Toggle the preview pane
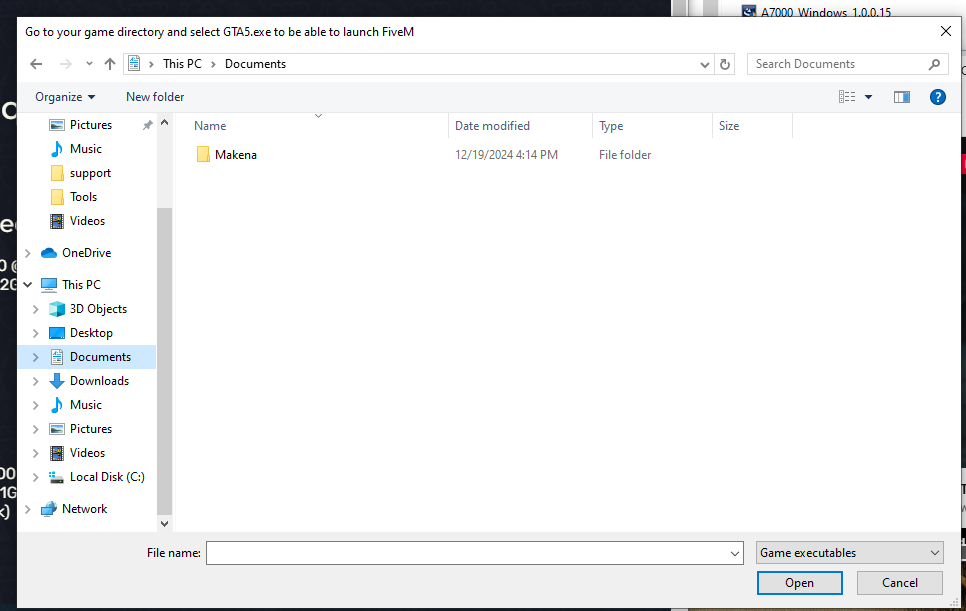The height and width of the screenshot is (611, 966). coord(902,97)
